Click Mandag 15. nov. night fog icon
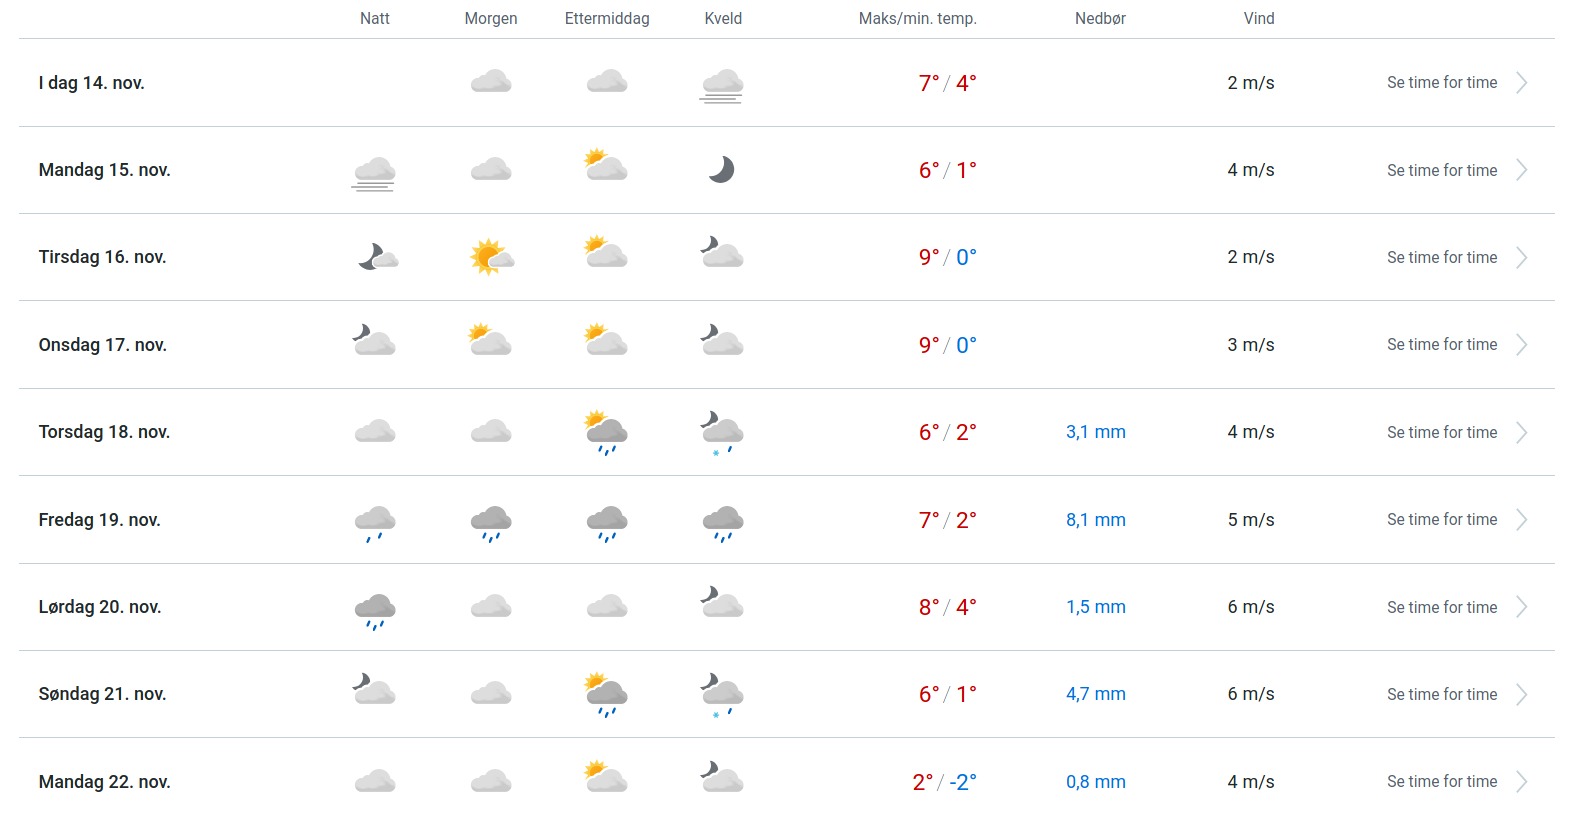 pos(374,172)
